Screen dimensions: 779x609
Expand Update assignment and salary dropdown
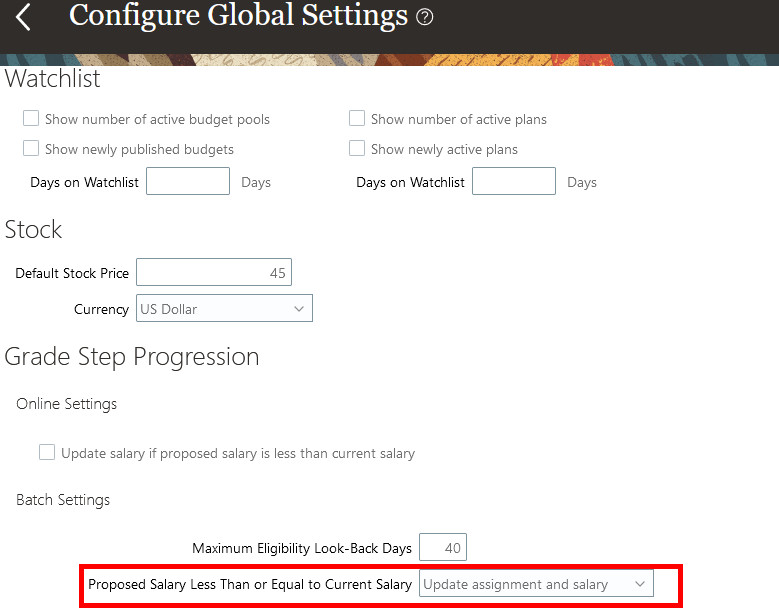(x=536, y=584)
